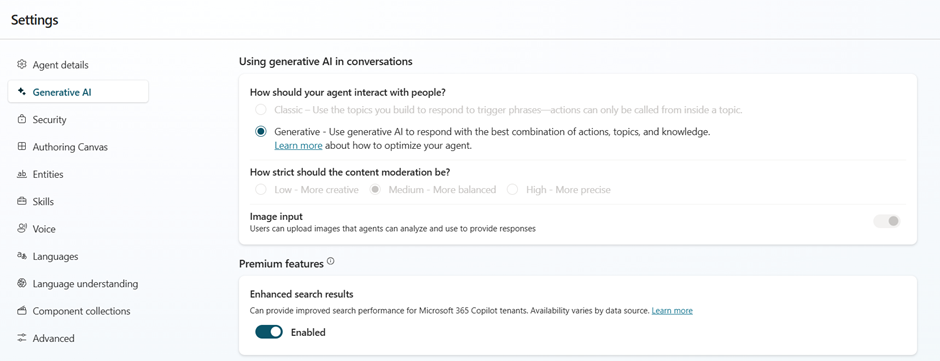The height and width of the screenshot is (361, 940).
Task: Open Agent details gear icon
Action: pos(22,64)
